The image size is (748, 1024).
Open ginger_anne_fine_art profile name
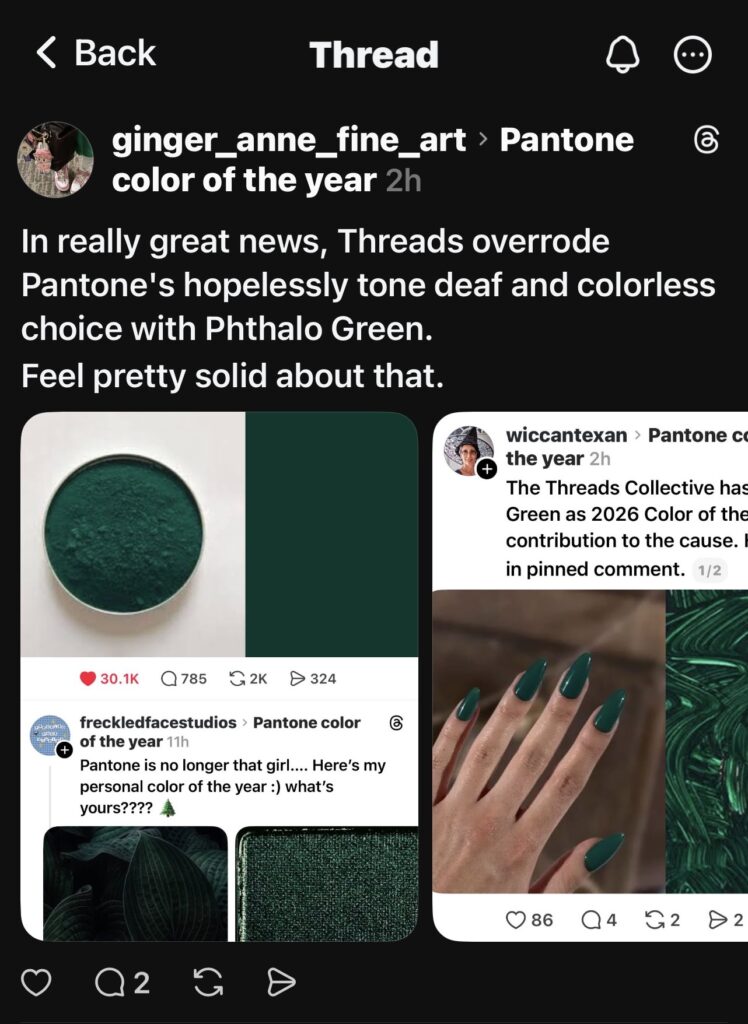pyautogui.click(x=289, y=140)
